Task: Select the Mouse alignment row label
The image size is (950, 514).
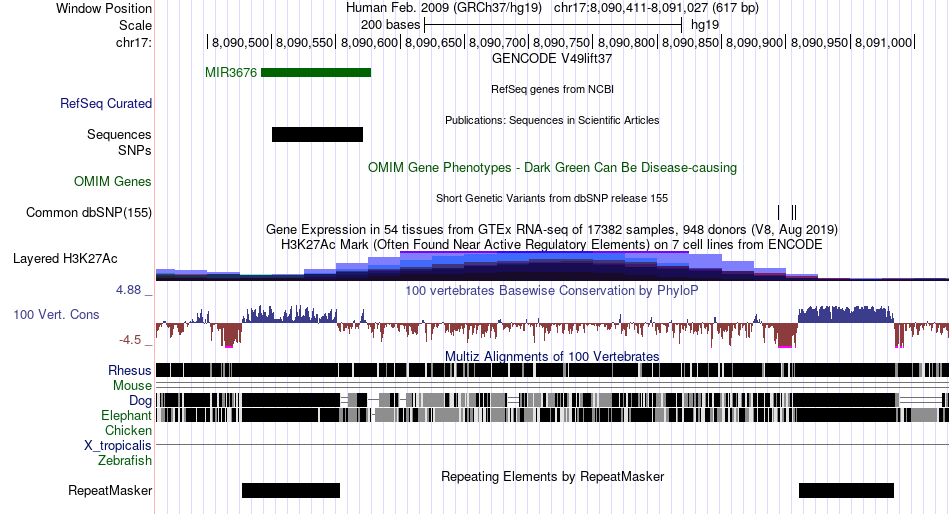Action: [x=132, y=386]
